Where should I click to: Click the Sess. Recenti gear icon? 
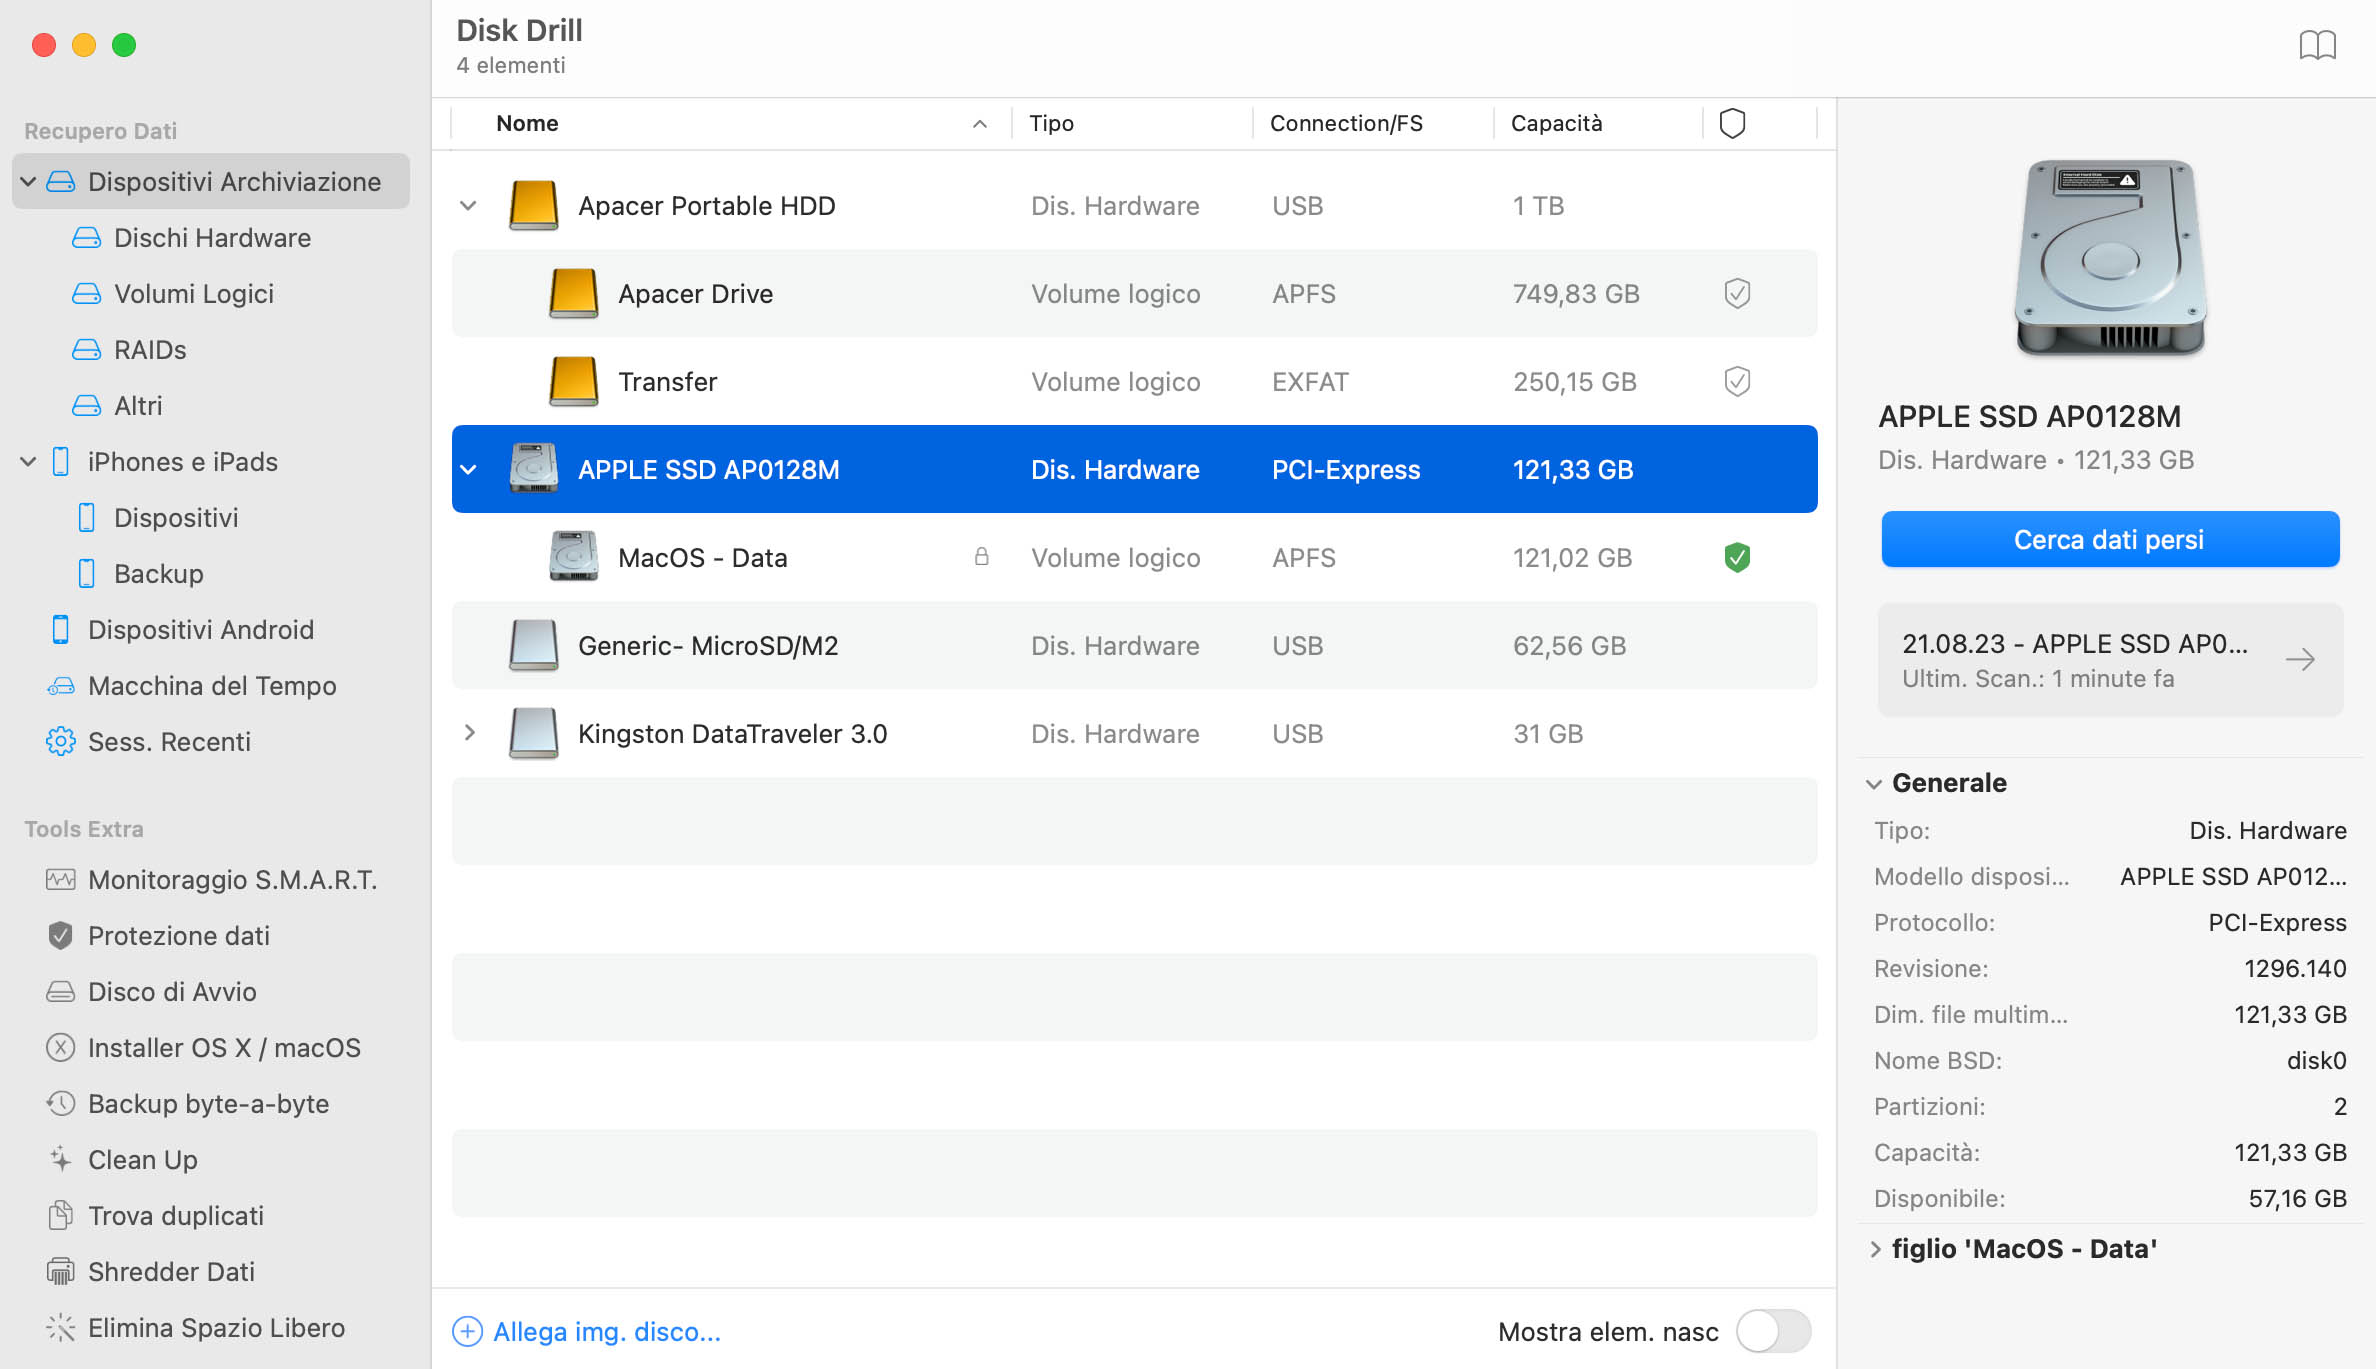pos(61,741)
